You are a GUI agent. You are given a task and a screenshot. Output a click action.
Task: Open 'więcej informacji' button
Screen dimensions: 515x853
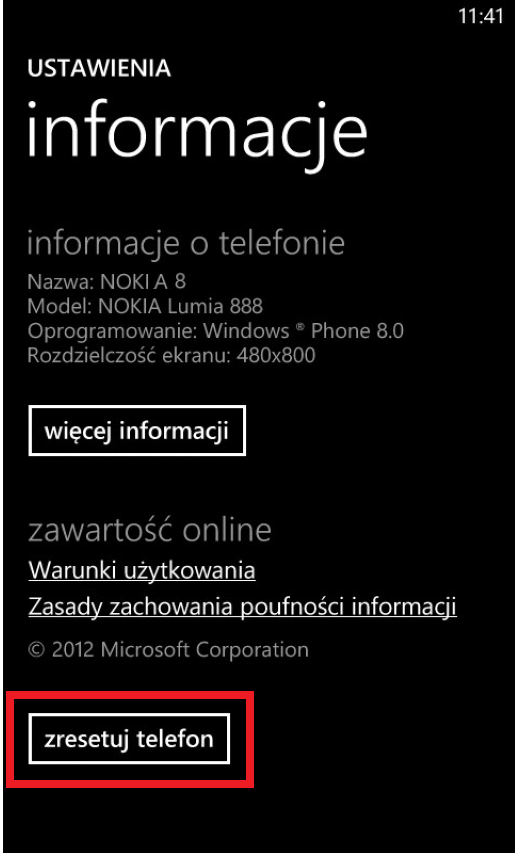pyautogui.click(x=137, y=430)
